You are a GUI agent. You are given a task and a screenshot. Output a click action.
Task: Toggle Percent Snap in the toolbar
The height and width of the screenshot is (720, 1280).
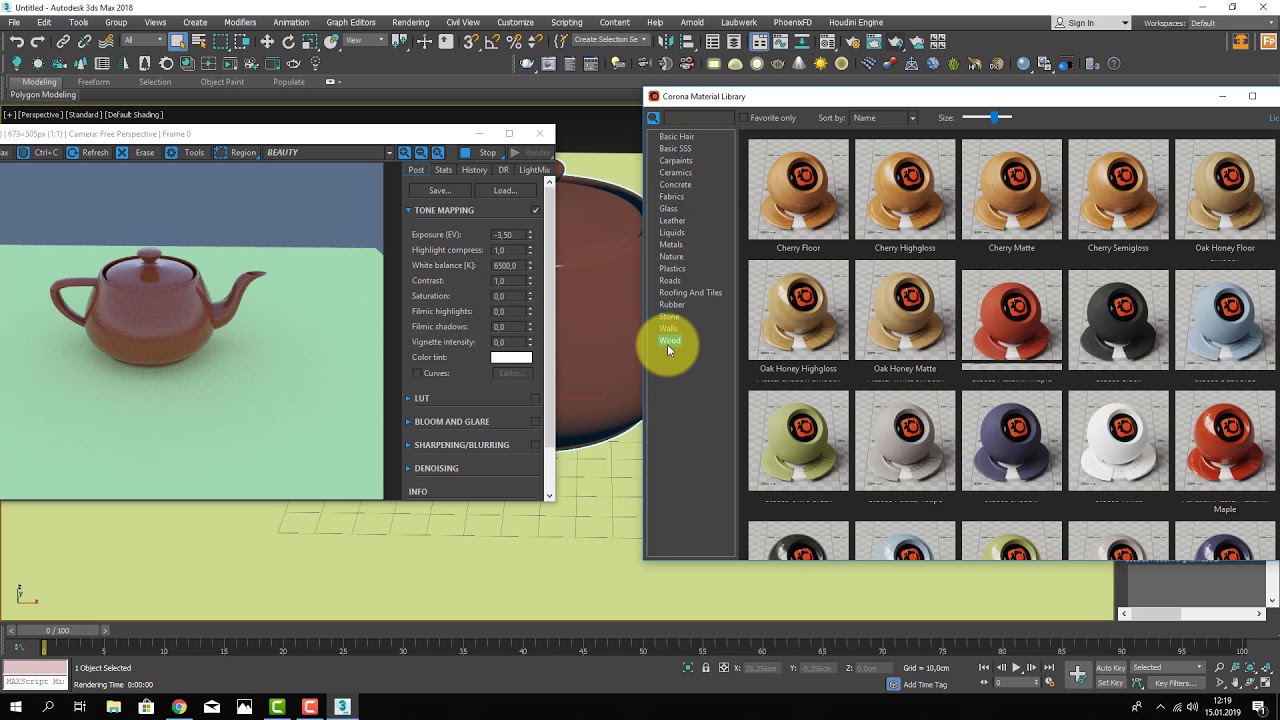click(x=514, y=41)
